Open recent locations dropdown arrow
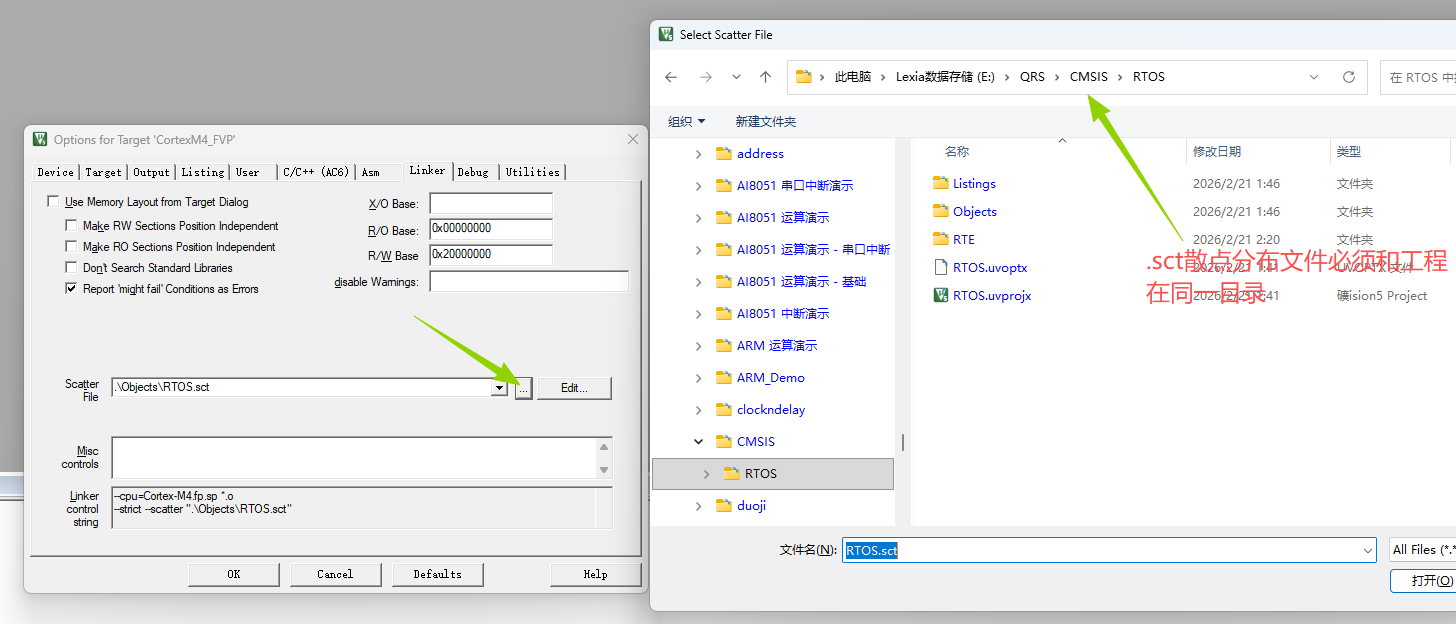The height and width of the screenshot is (624, 1456). 737,77
